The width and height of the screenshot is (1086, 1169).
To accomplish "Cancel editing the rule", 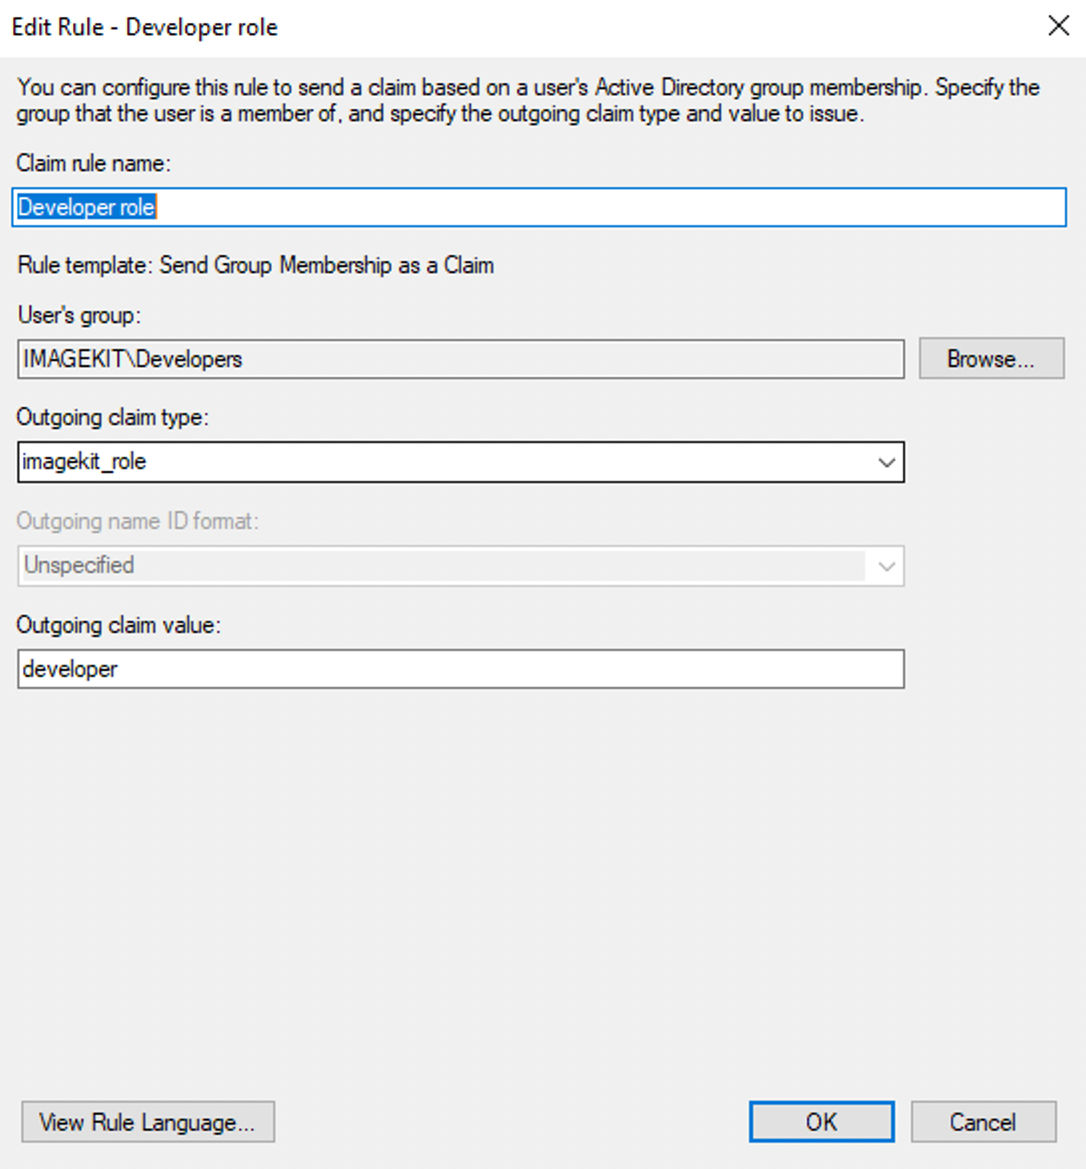I will [x=983, y=1122].
